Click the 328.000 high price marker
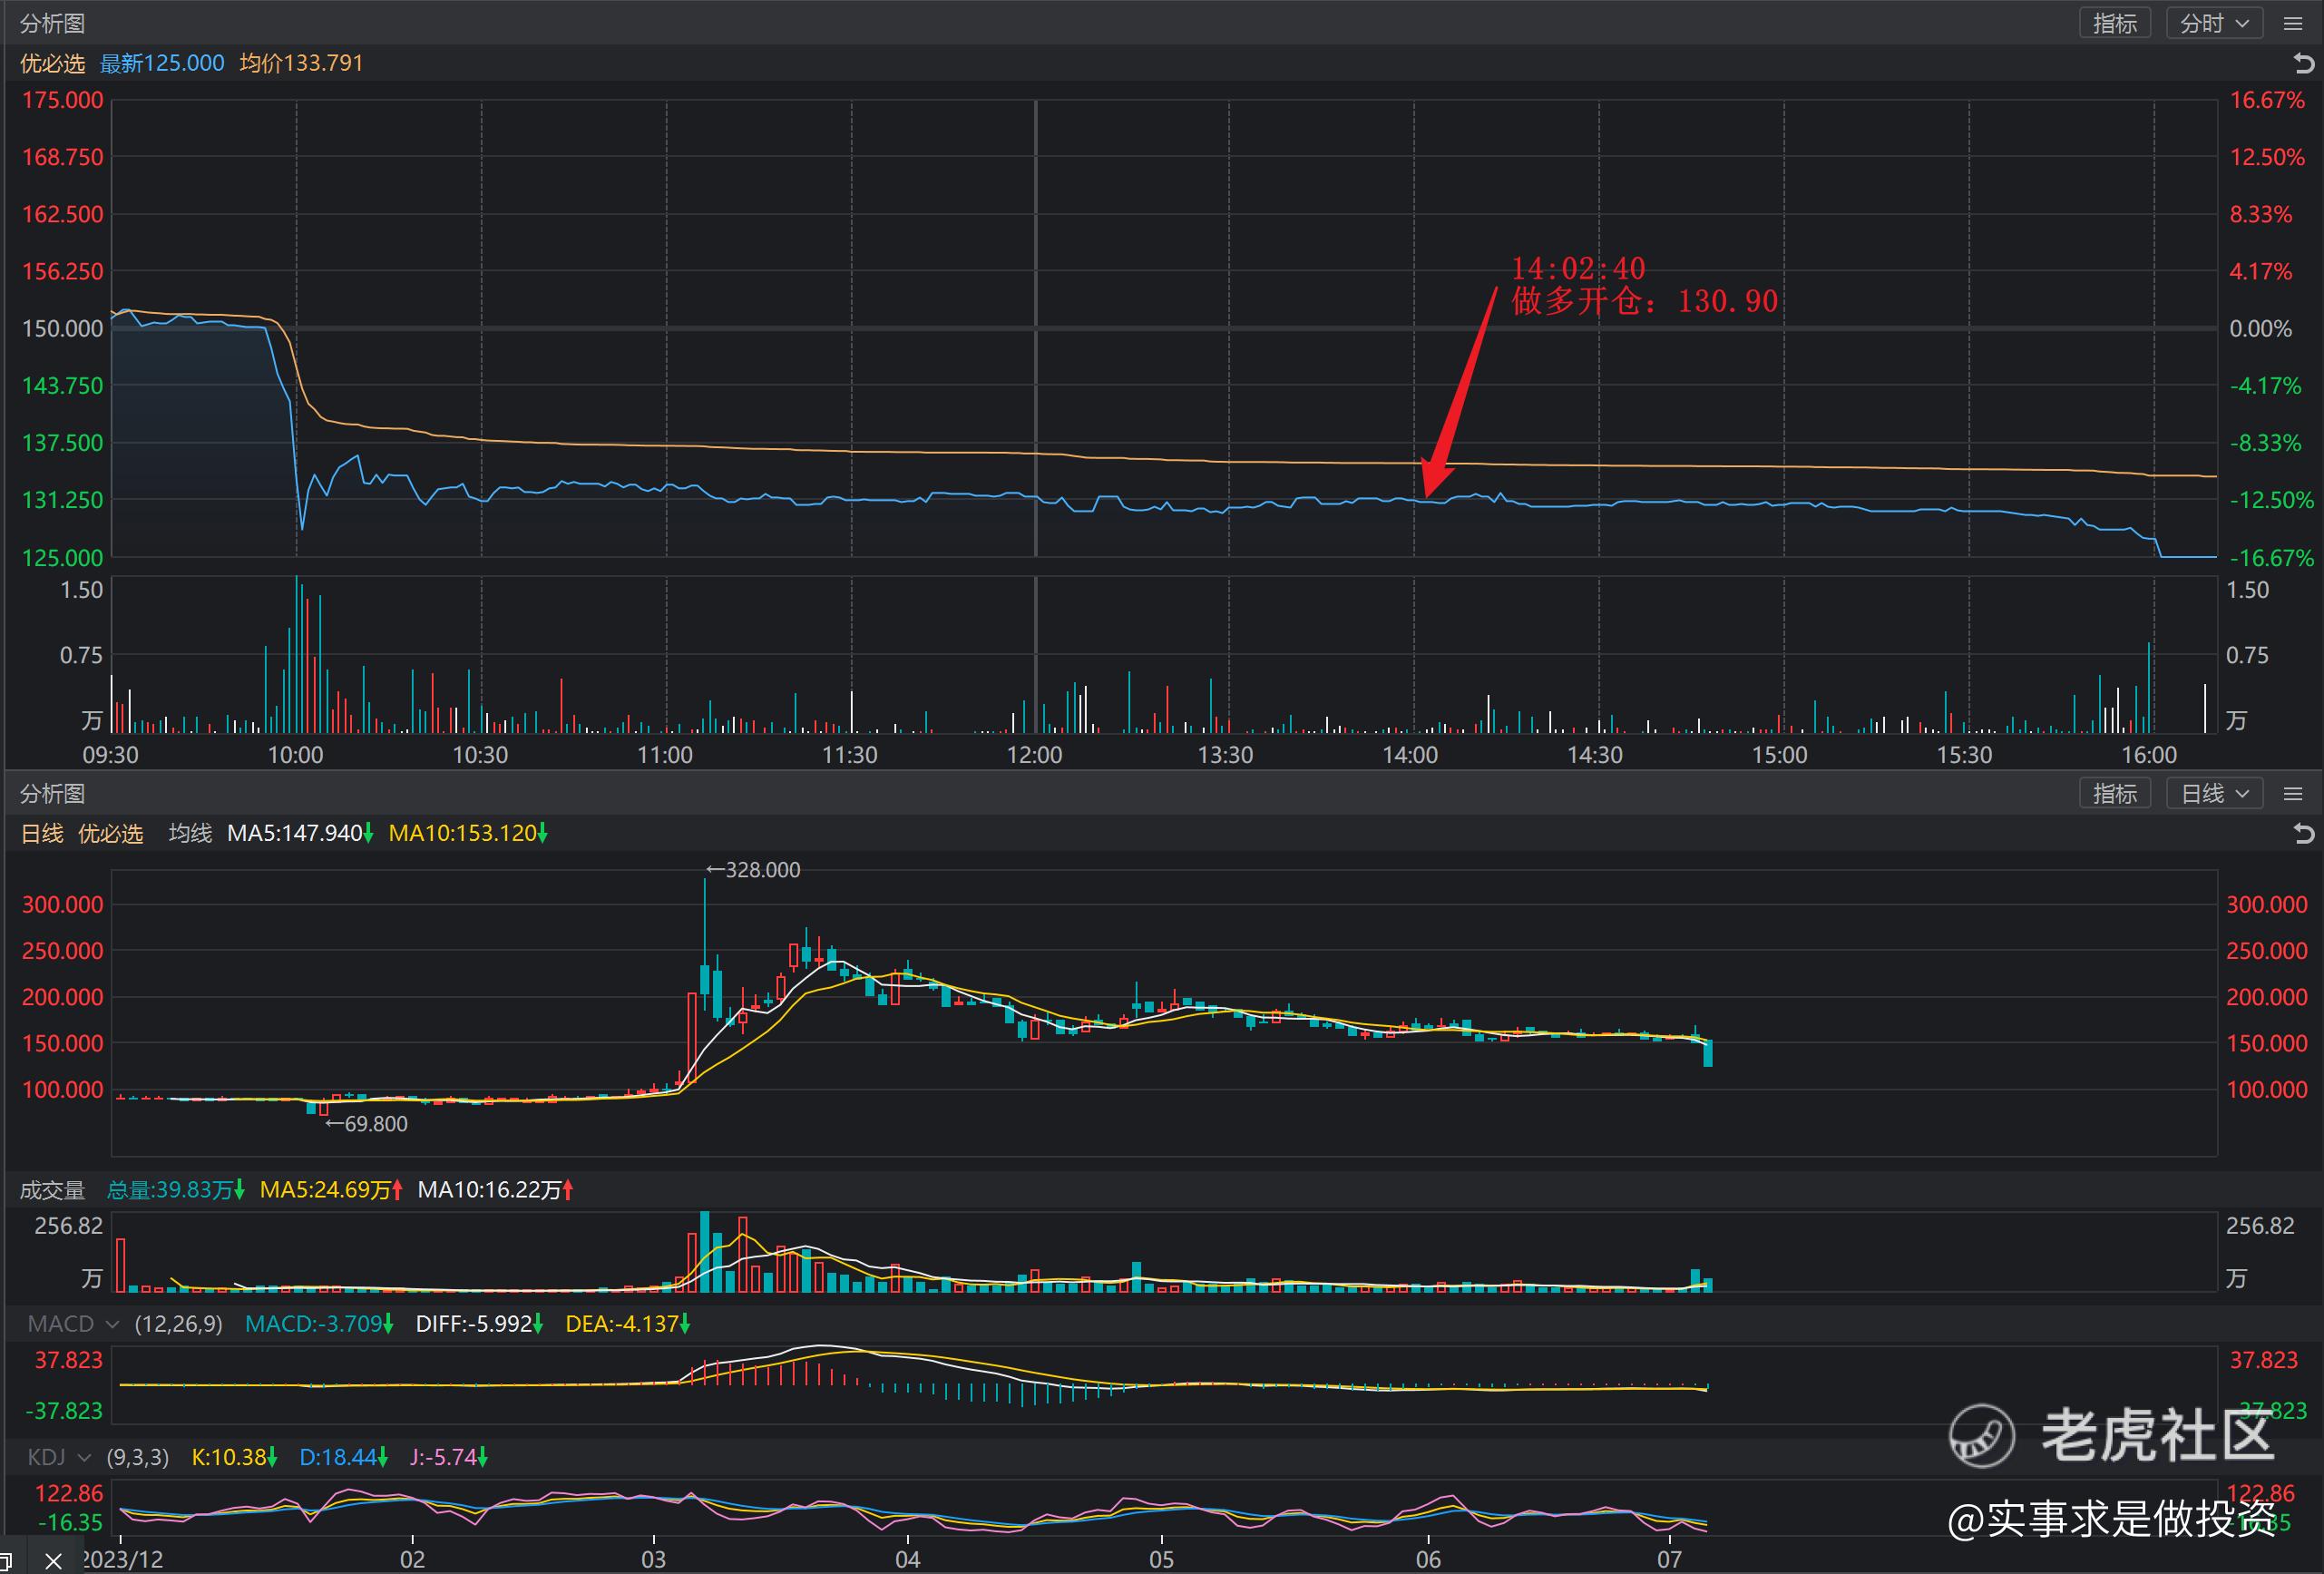This screenshot has width=2324, height=1574. click(x=753, y=870)
